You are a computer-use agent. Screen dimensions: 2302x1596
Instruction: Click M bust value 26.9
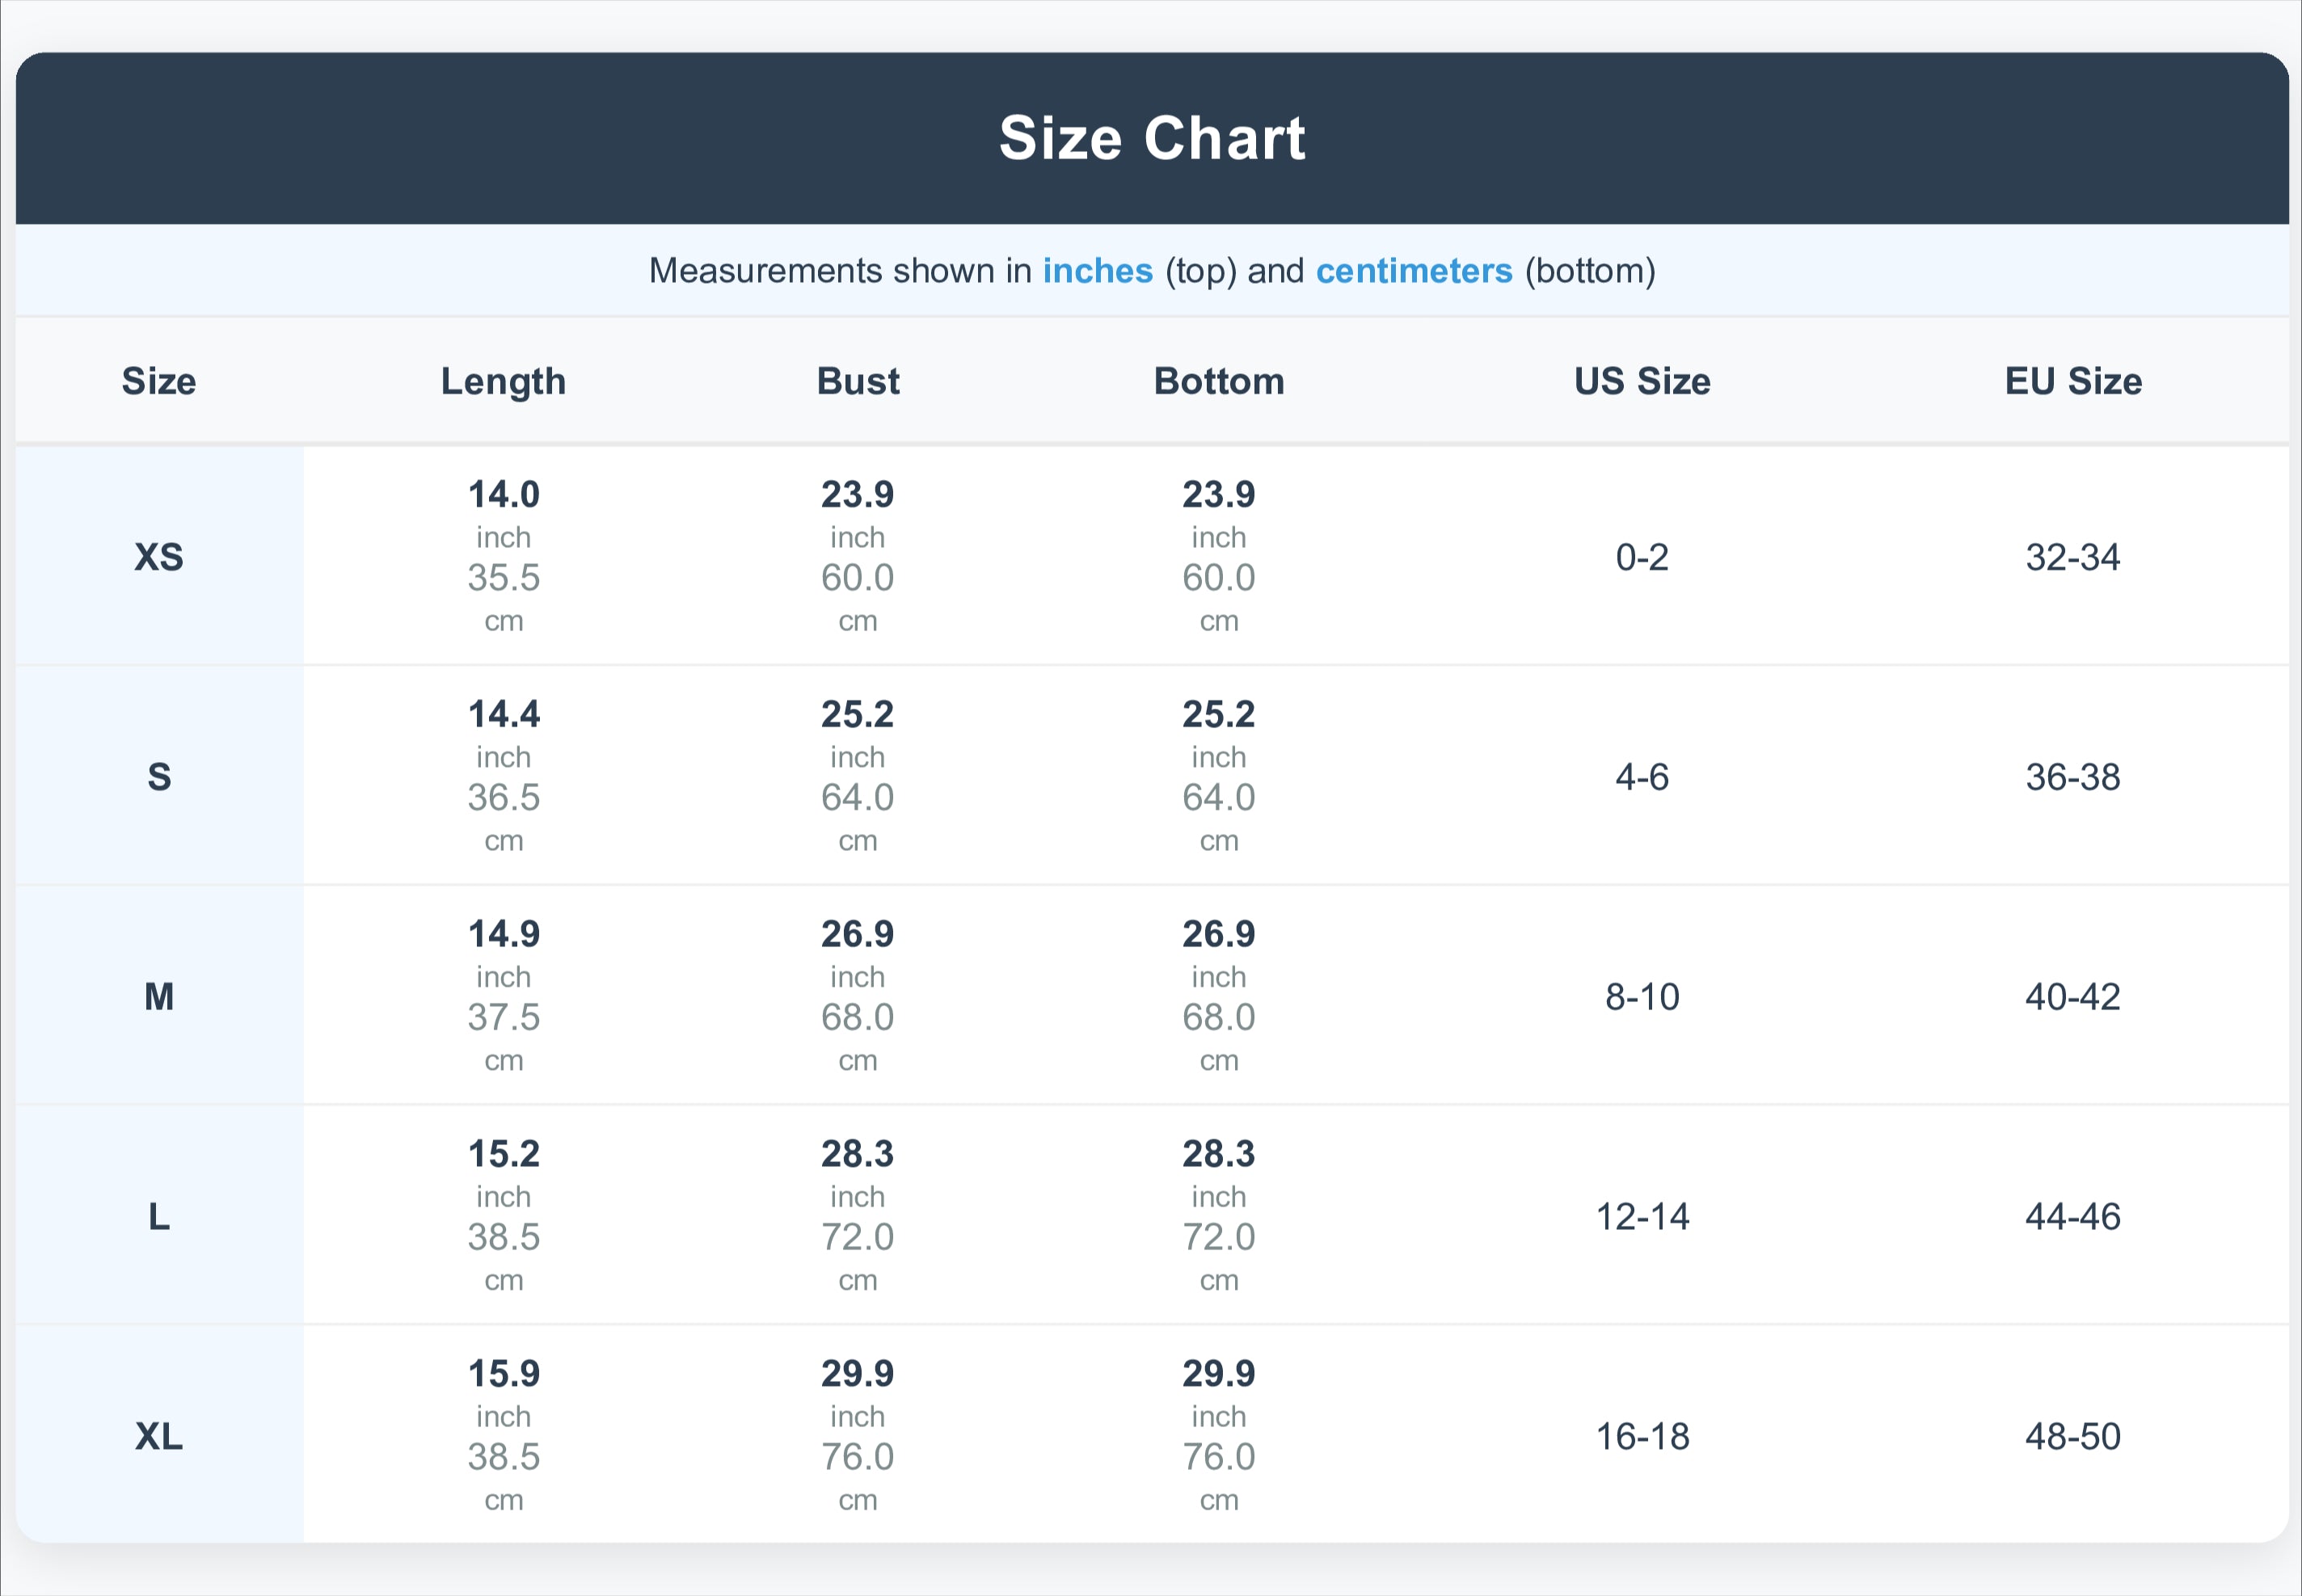pyautogui.click(x=857, y=934)
